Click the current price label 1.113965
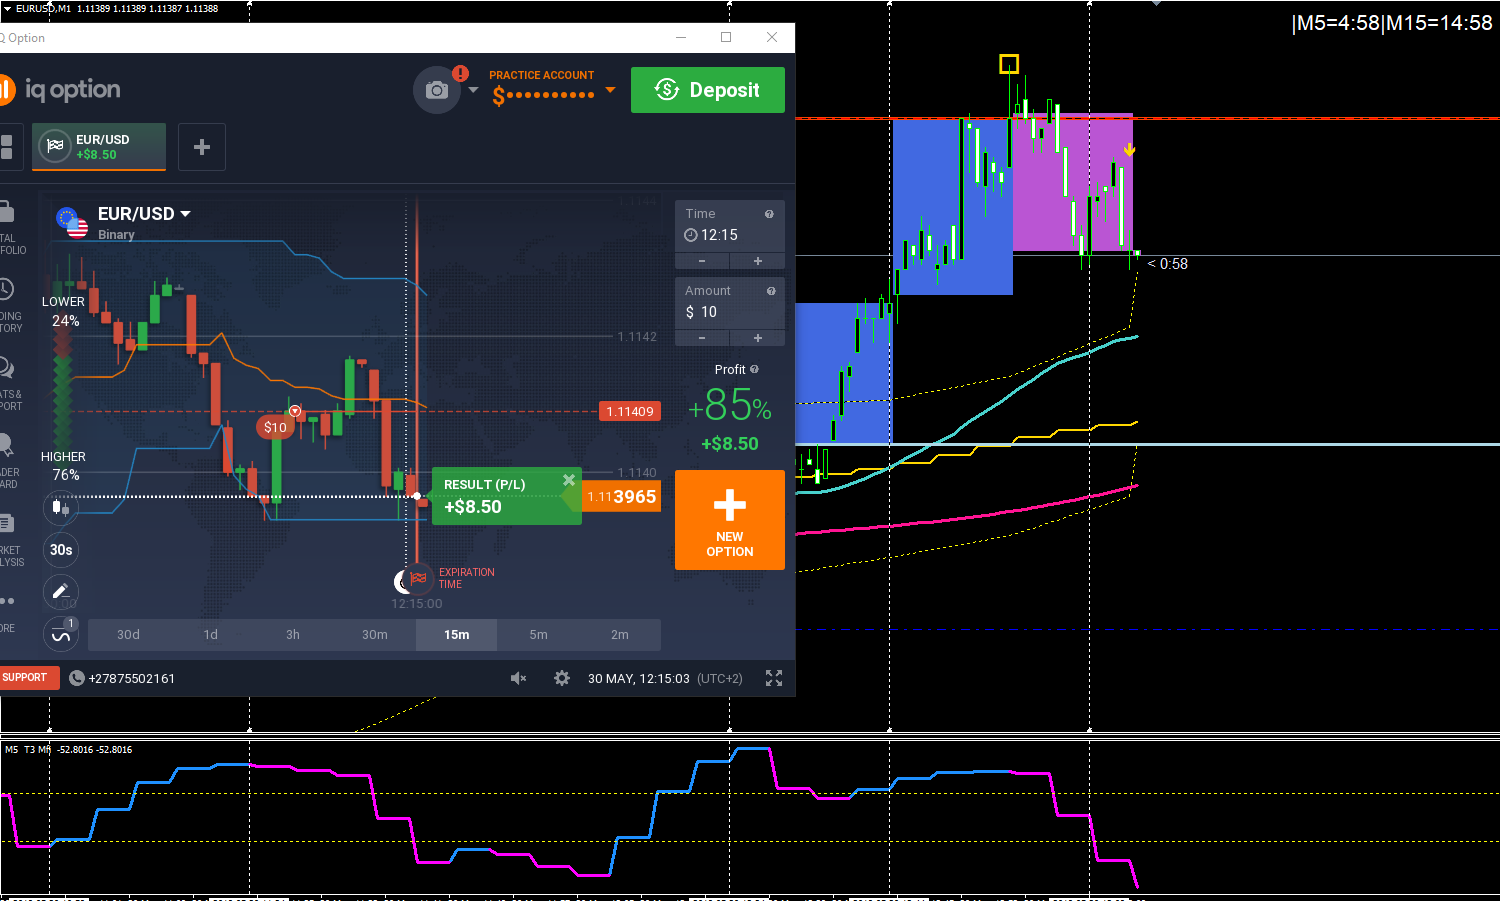This screenshot has height=901, width=1500. pos(621,497)
